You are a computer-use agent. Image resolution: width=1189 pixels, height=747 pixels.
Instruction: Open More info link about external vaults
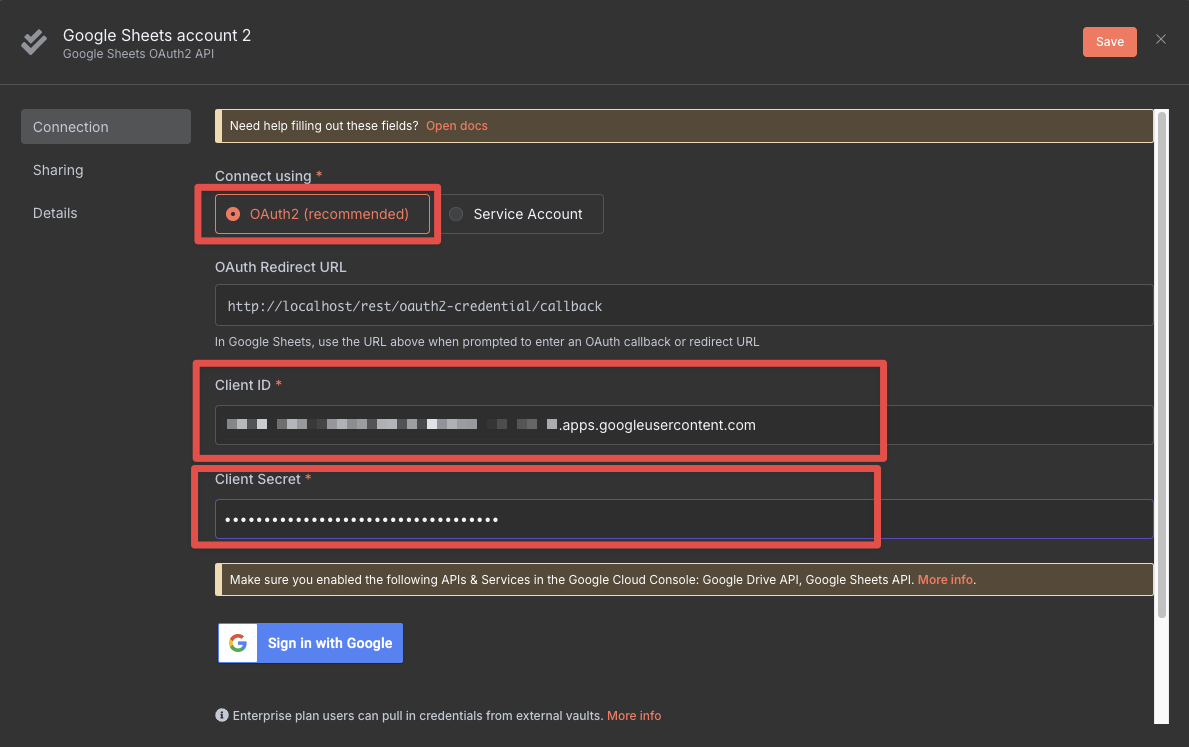[x=634, y=715]
